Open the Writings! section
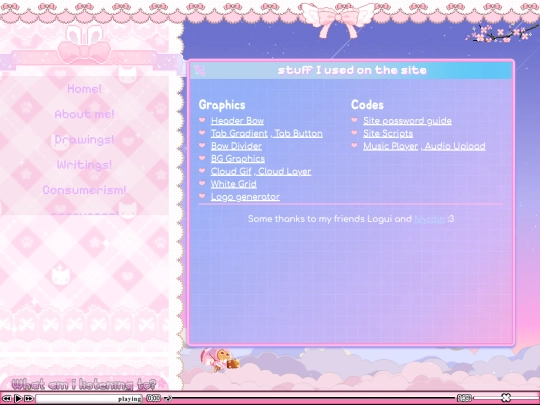This screenshot has width=540, height=405. pos(84,165)
